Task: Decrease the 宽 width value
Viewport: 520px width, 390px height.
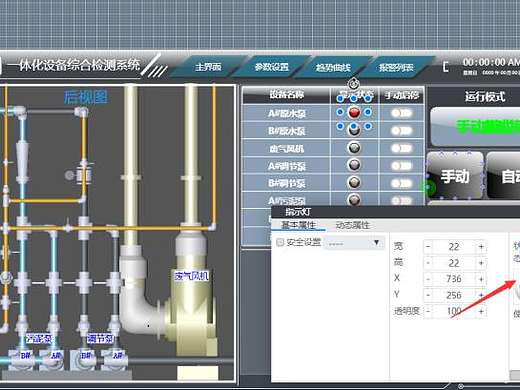Action: coord(428,247)
